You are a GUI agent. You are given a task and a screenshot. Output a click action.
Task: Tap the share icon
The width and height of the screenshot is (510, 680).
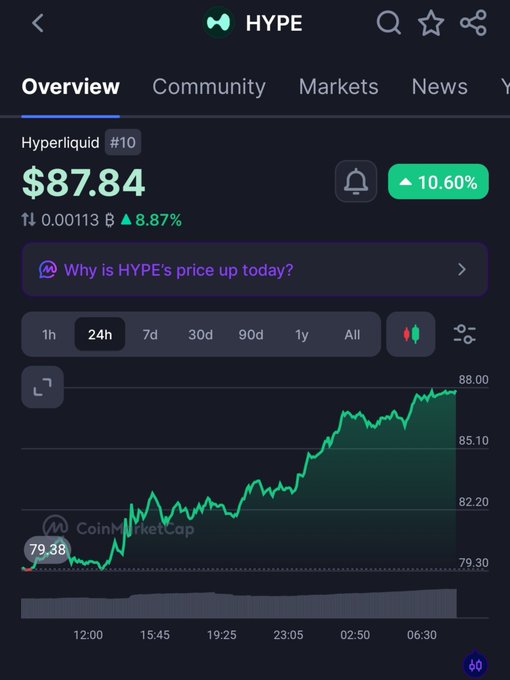tap(473, 23)
